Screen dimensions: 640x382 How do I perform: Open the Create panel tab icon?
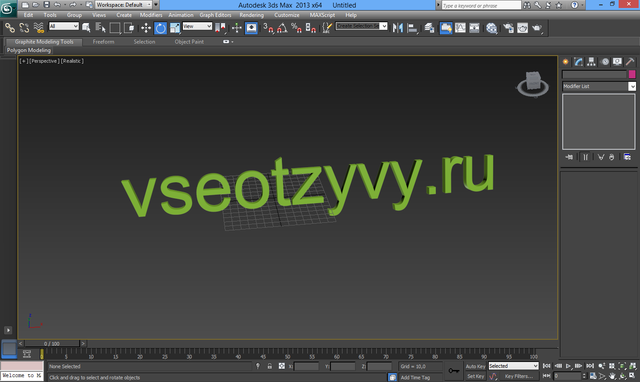(x=566, y=62)
